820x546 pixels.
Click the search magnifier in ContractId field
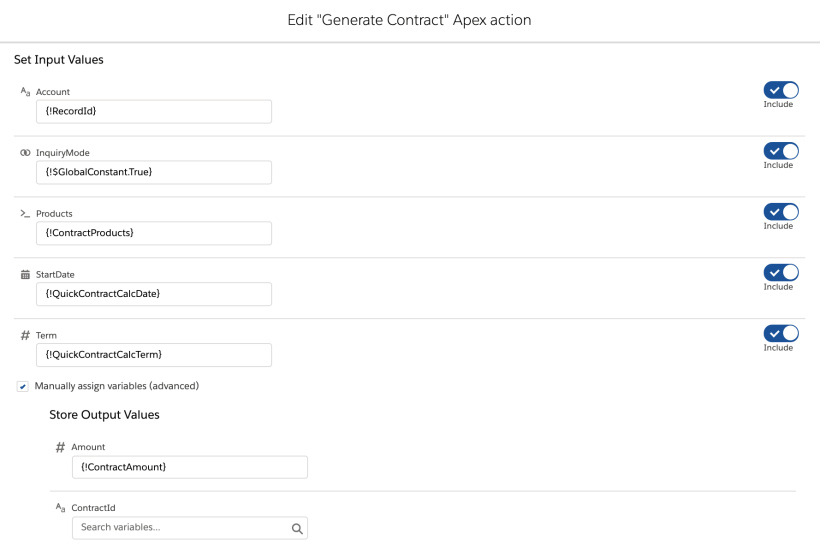pyautogui.click(x=297, y=528)
